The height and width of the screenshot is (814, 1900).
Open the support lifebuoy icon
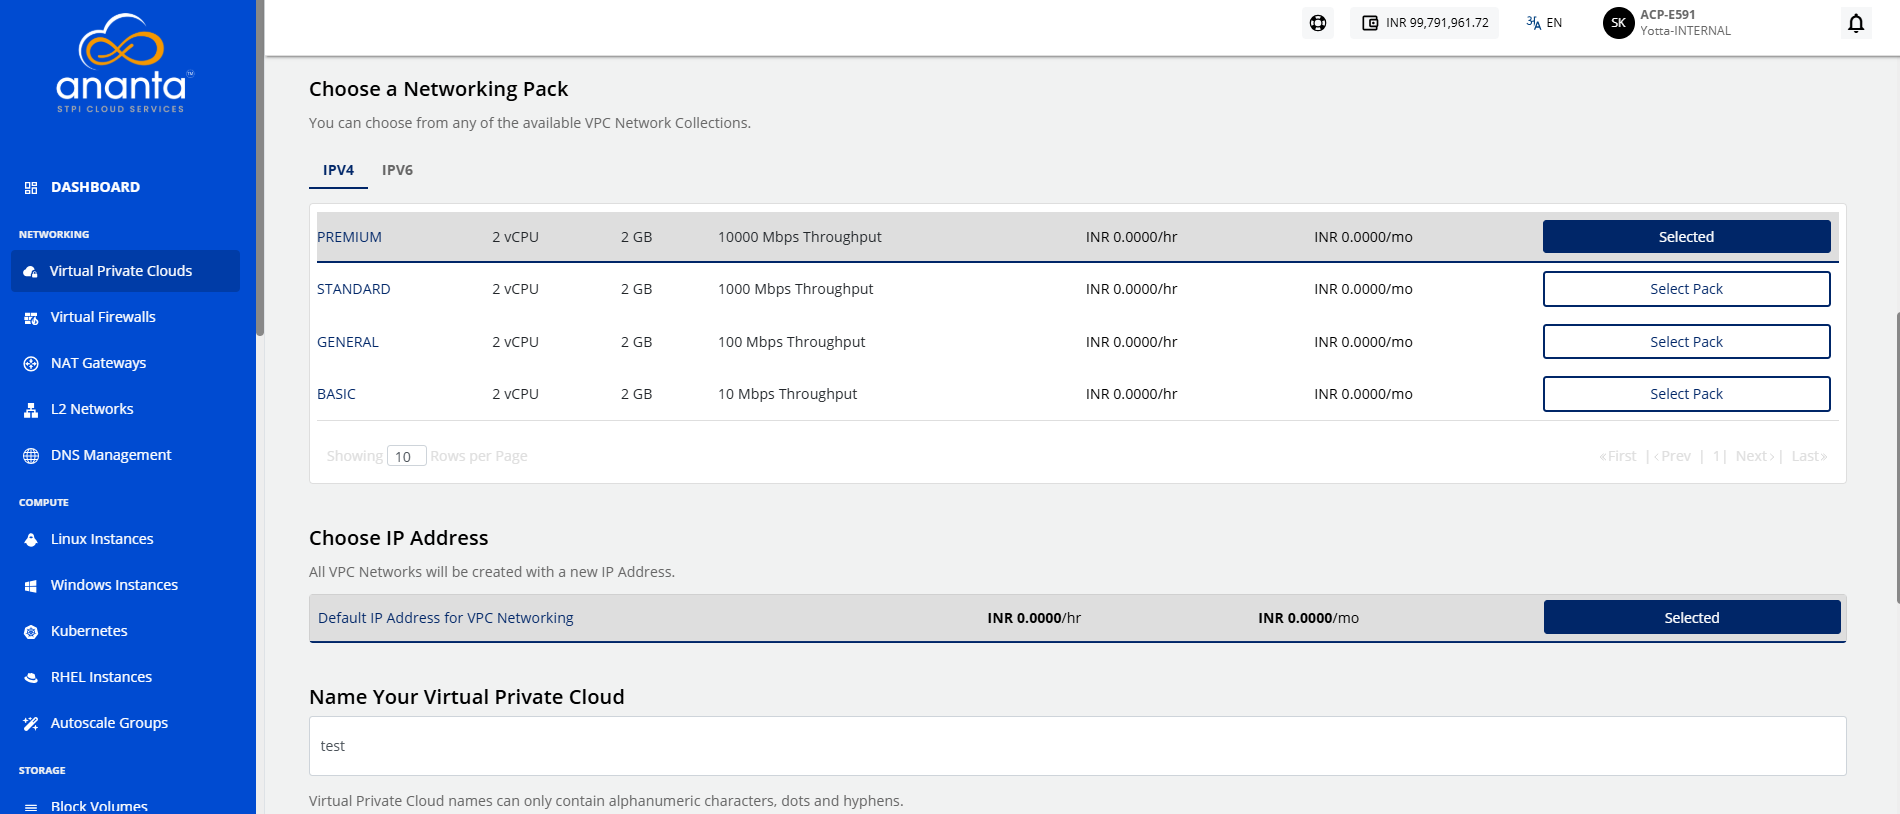tap(1318, 23)
